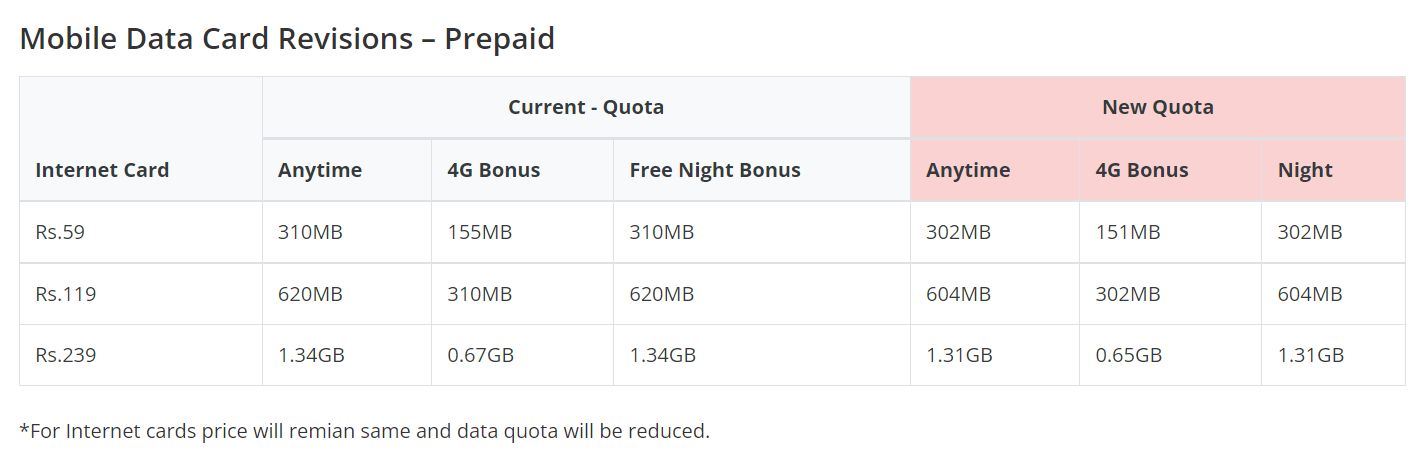1427x458 pixels.
Task: Select the Rs.239 internet card cell
Action: point(65,355)
